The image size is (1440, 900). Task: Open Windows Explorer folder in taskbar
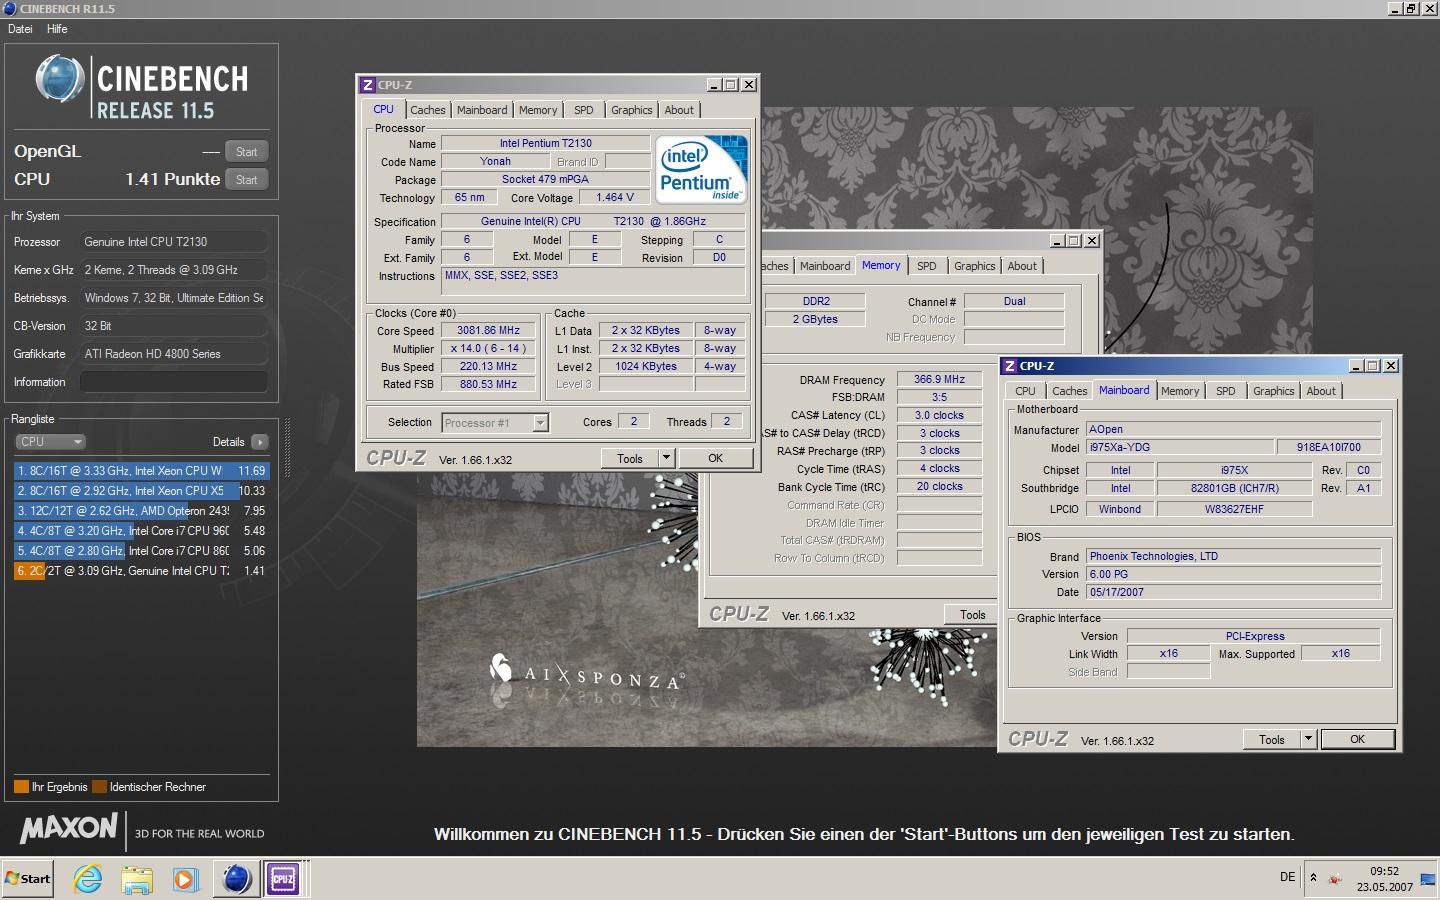coord(137,879)
